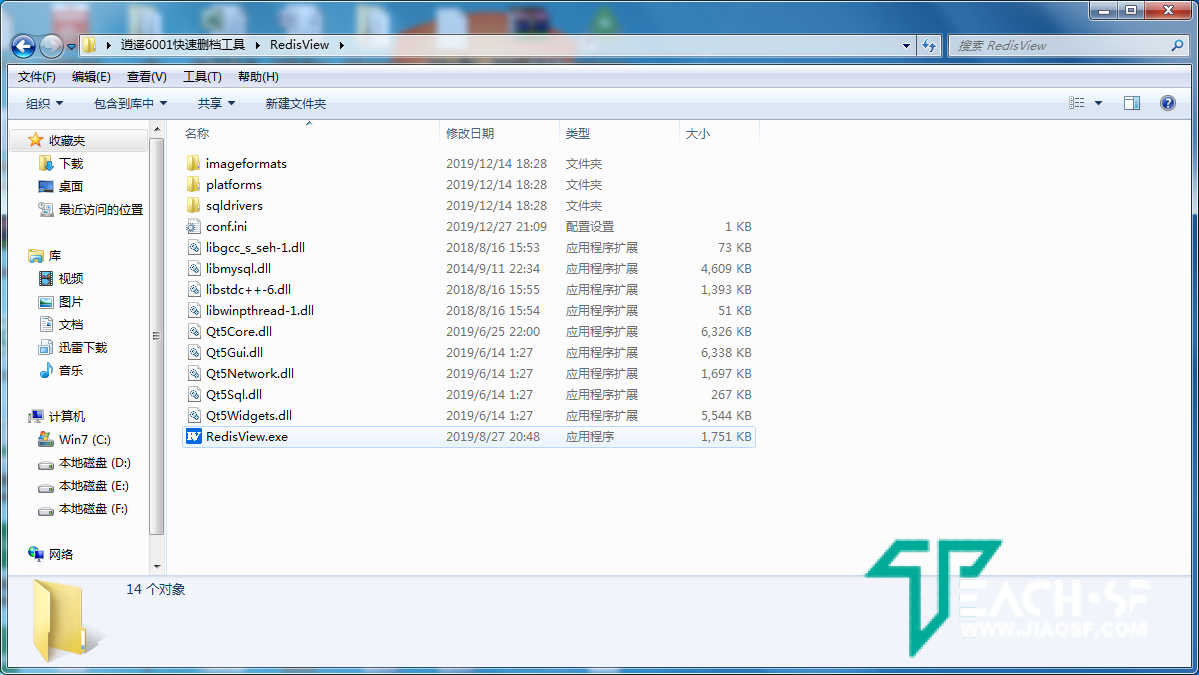Open the address bar history dropdown
The image size is (1199, 675).
(905, 45)
